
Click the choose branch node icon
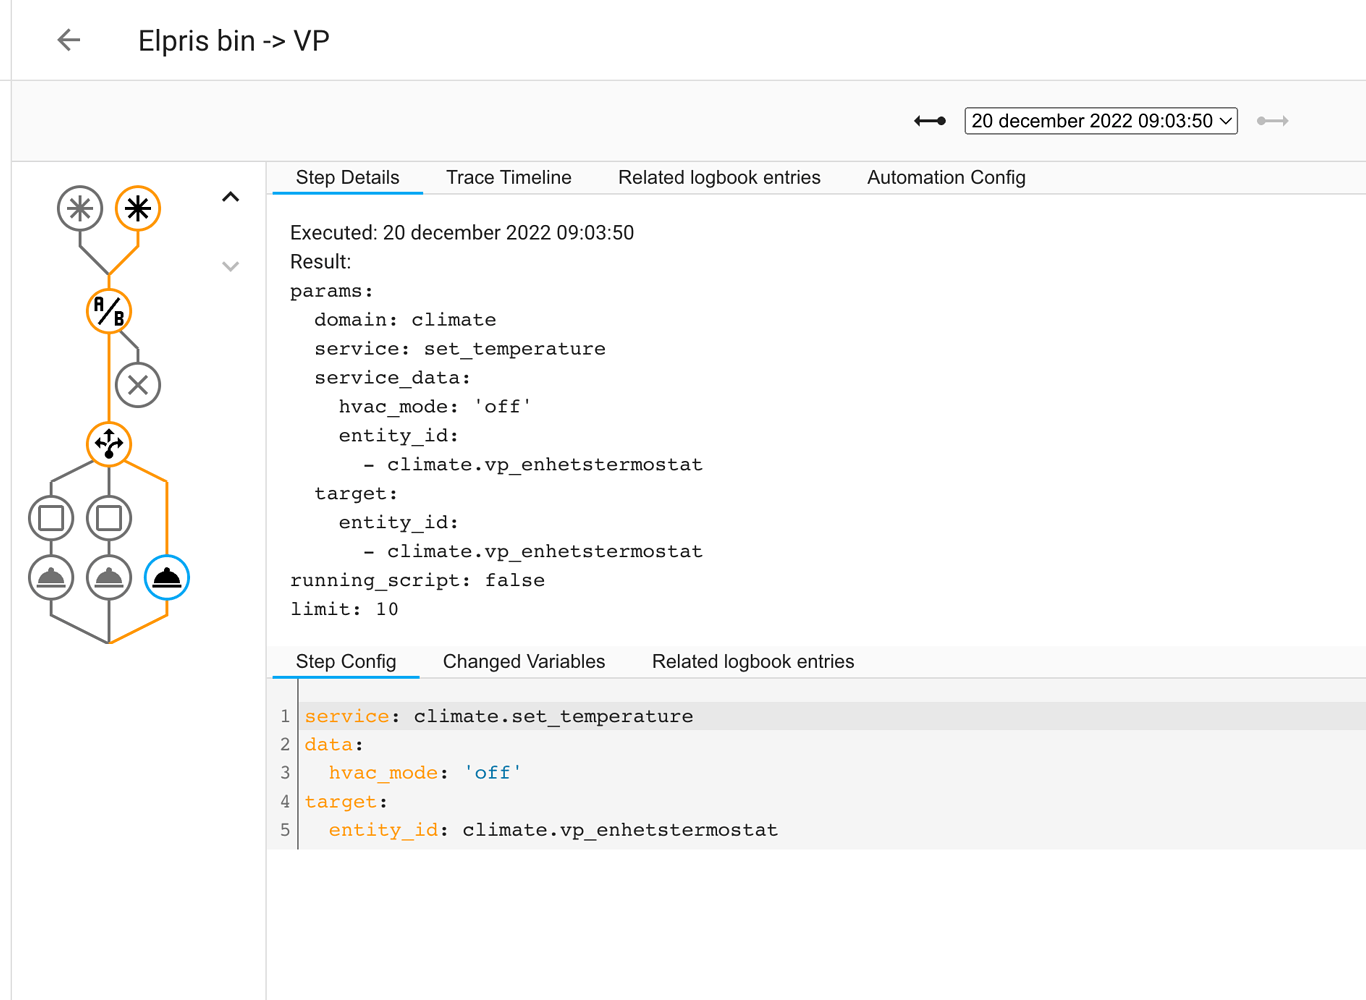[109, 446]
